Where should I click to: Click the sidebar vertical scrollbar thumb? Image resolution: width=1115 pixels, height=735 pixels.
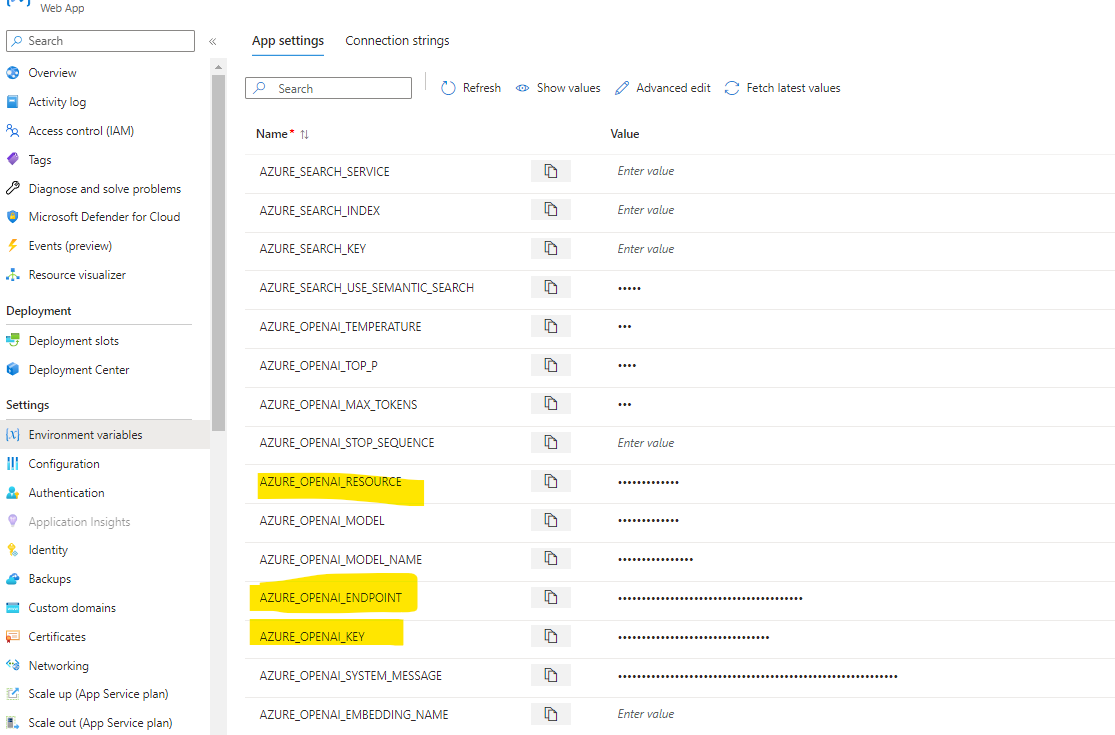click(218, 253)
